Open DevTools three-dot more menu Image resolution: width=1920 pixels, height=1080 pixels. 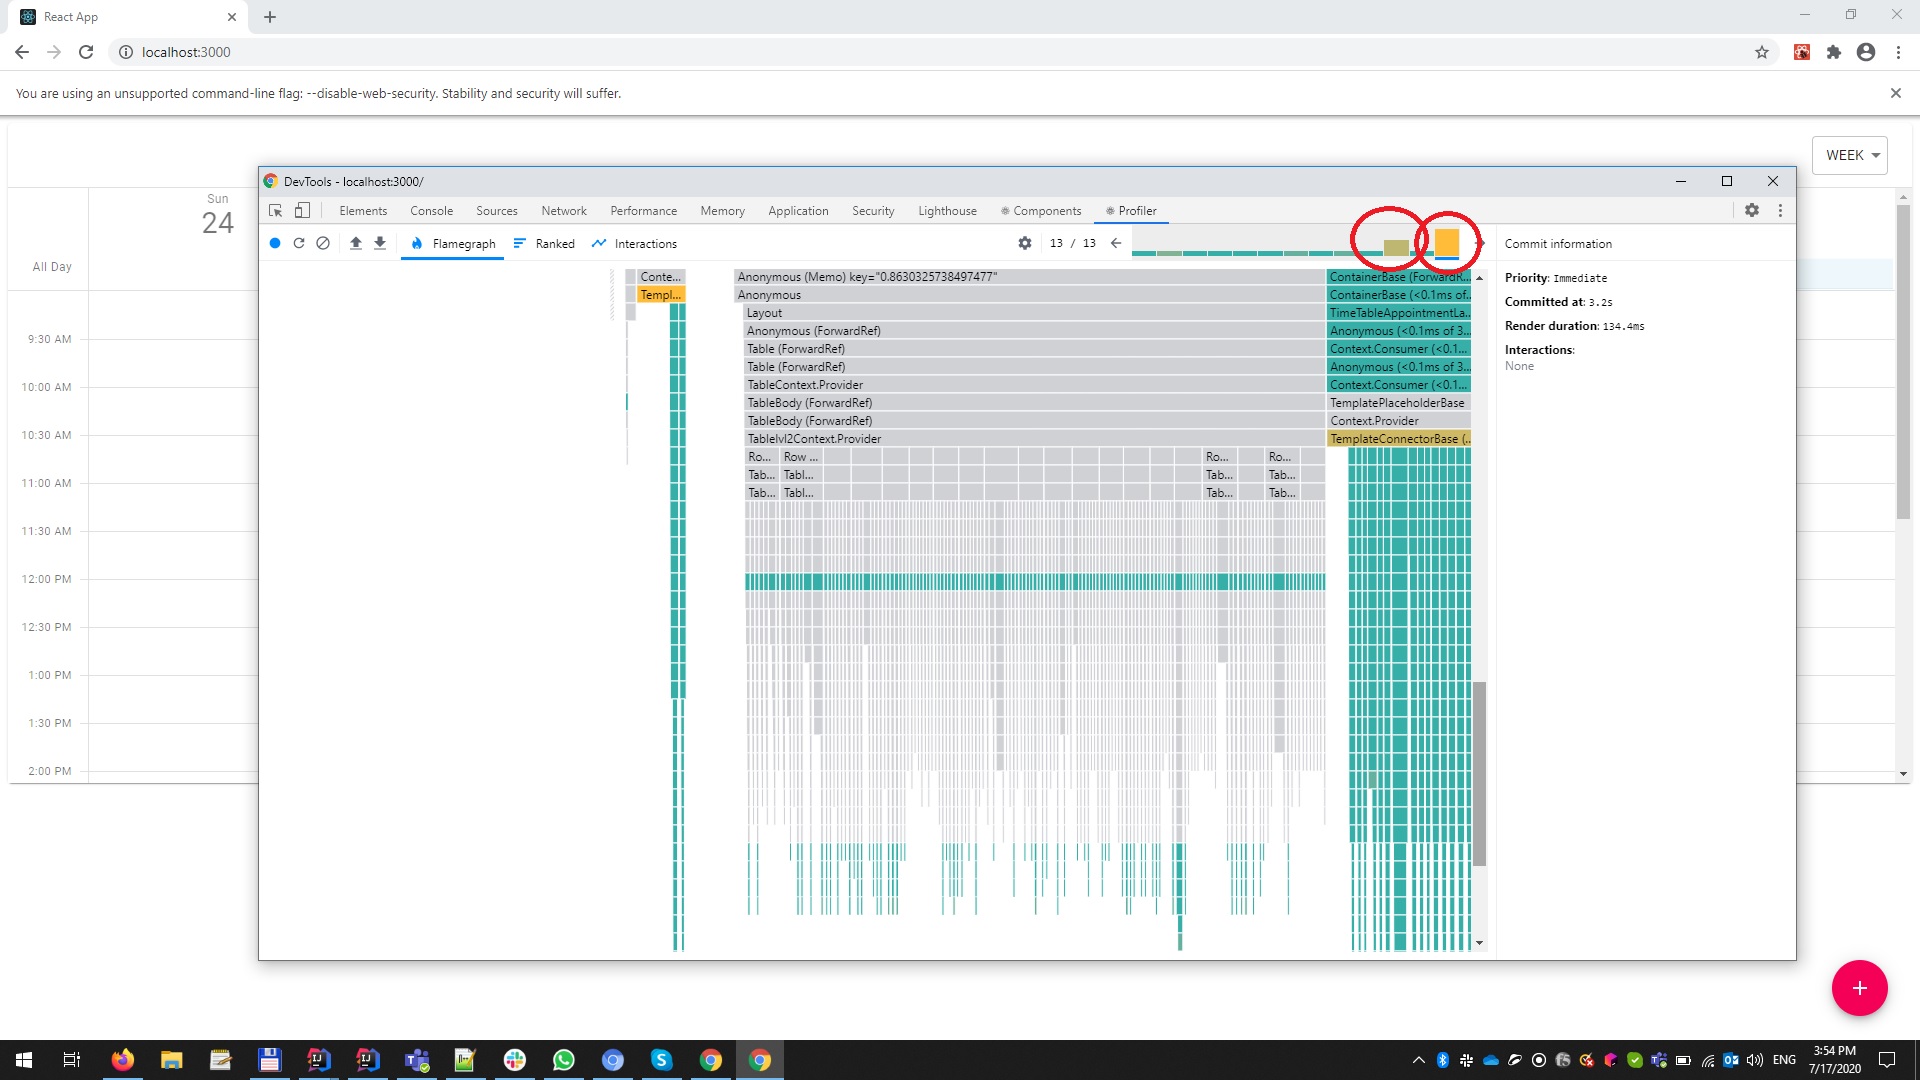(x=1780, y=211)
